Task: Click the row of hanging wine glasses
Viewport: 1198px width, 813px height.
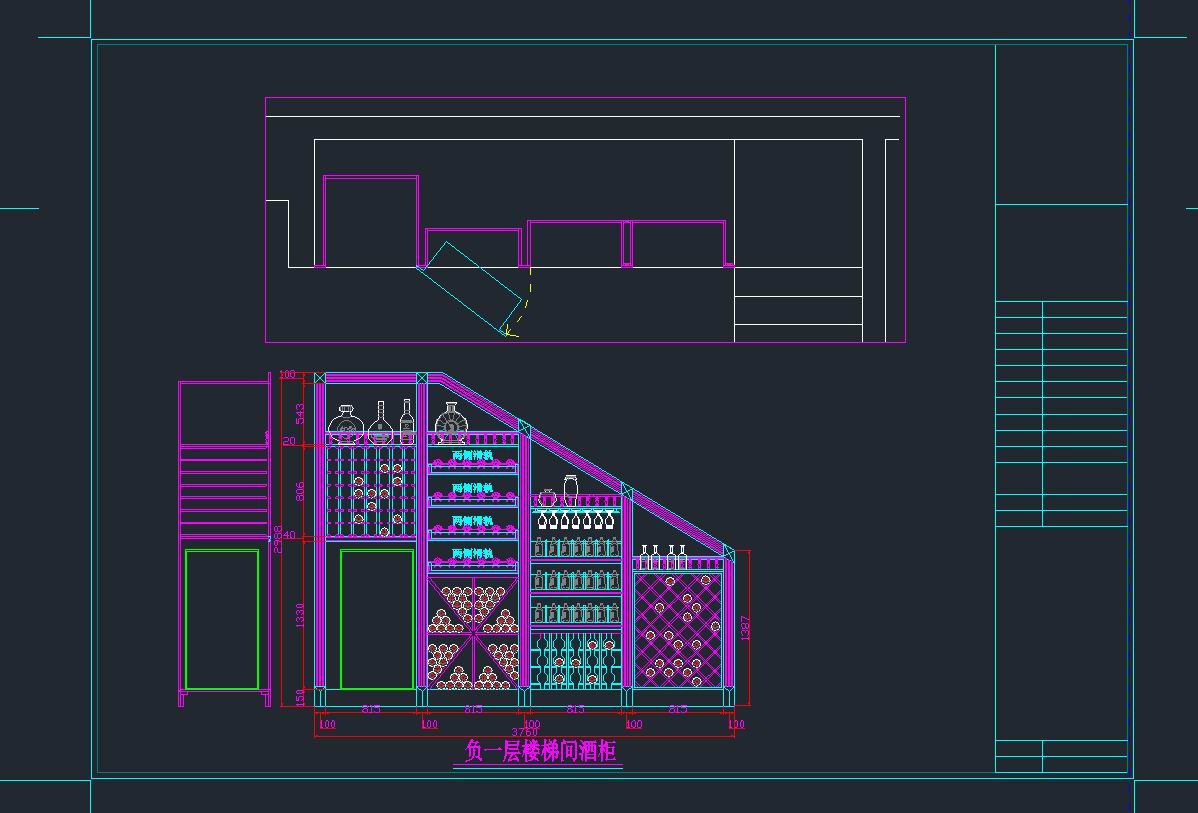Action: 575,520
